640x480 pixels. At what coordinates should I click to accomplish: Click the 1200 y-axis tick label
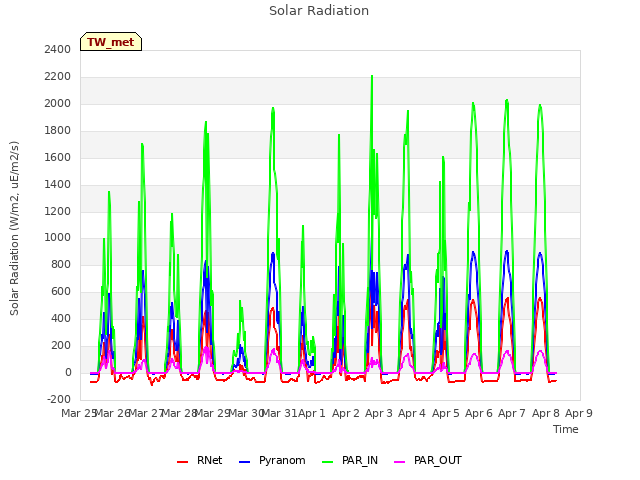point(58,211)
